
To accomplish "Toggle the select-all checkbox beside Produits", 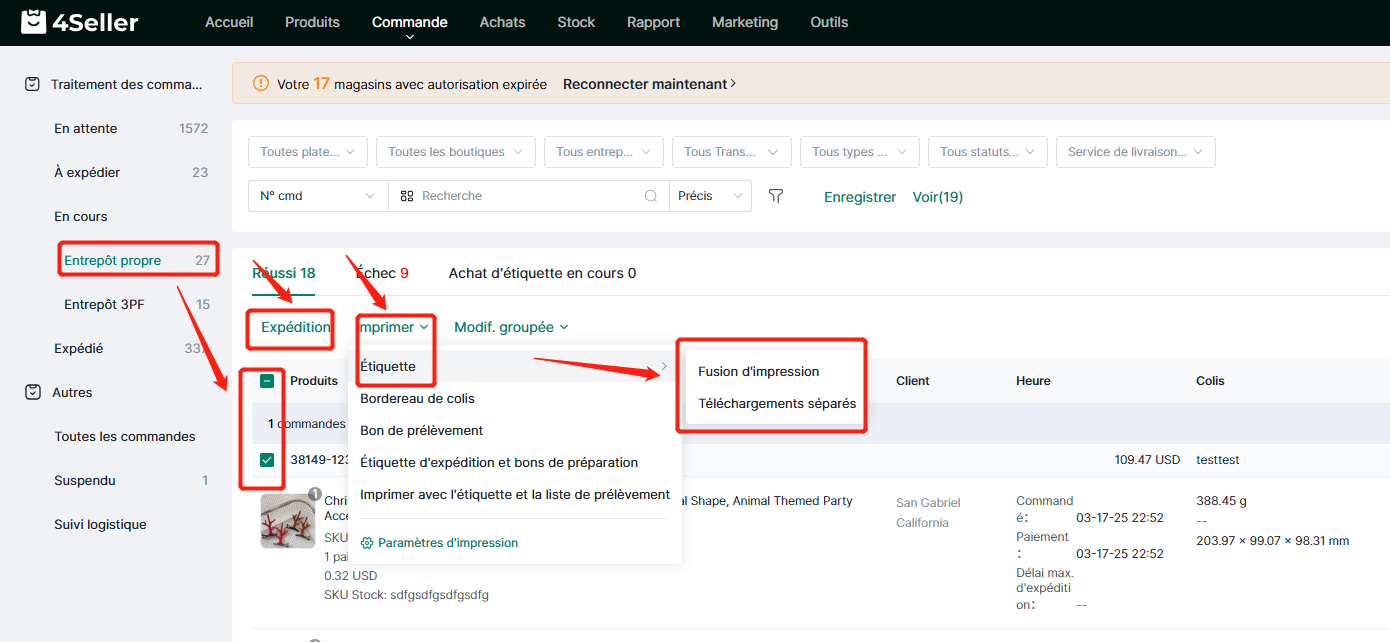I will click(267, 381).
